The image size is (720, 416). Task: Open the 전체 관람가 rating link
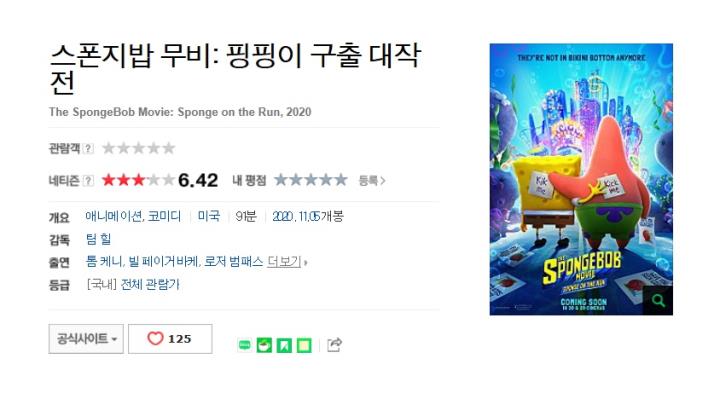pos(150,285)
